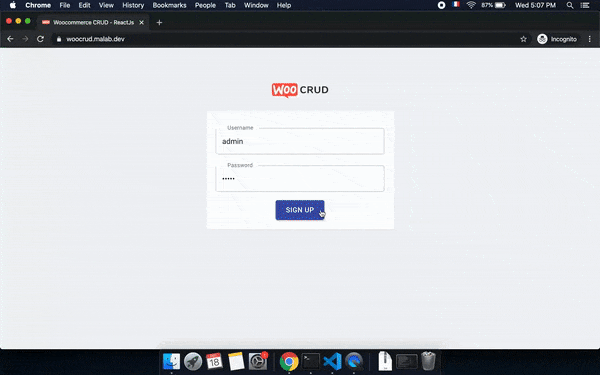This screenshot has height=375, width=600.
Task: Click the lock icon beside the URL
Action: [59, 39]
